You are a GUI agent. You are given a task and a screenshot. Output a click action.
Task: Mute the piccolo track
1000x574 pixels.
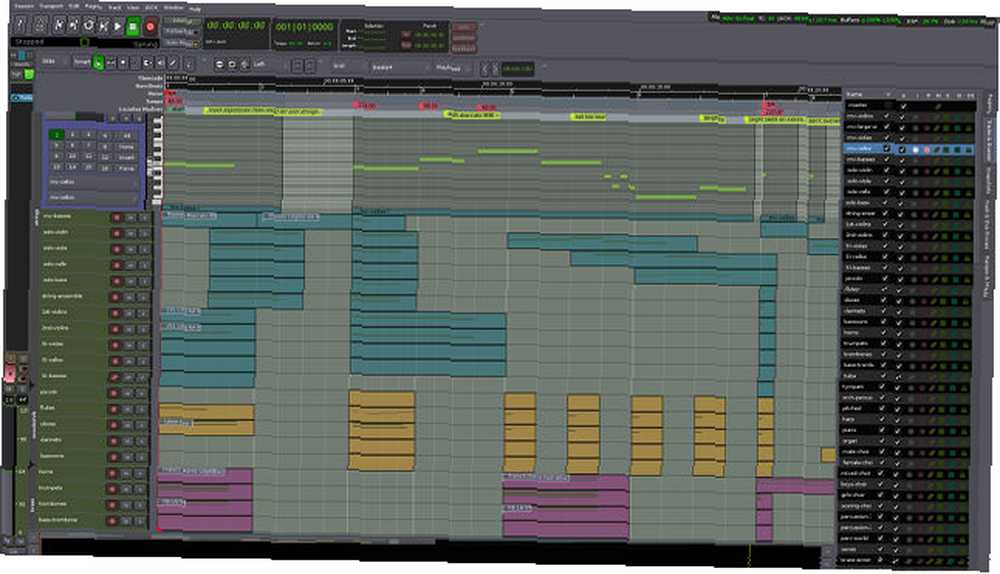[x=128, y=393]
